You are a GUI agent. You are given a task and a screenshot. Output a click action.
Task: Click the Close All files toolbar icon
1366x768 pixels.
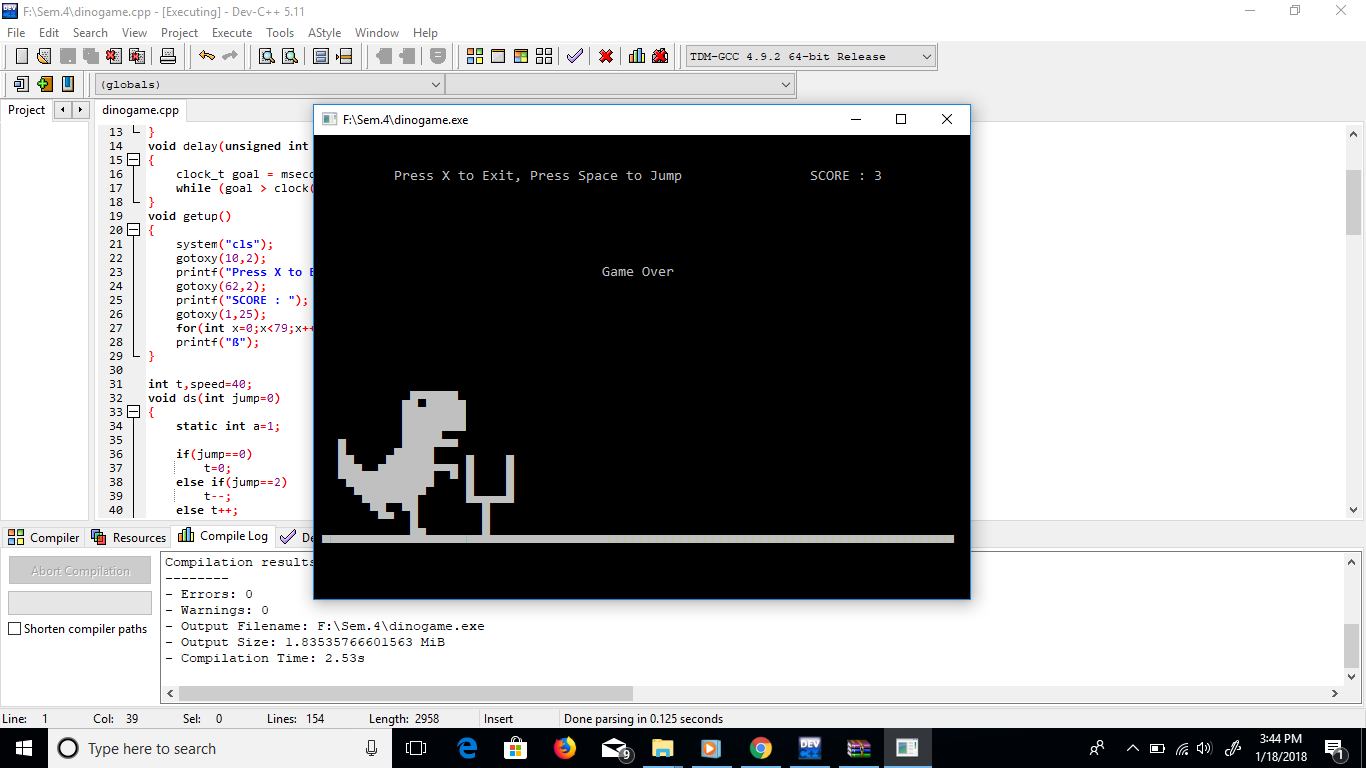[x=137, y=56]
